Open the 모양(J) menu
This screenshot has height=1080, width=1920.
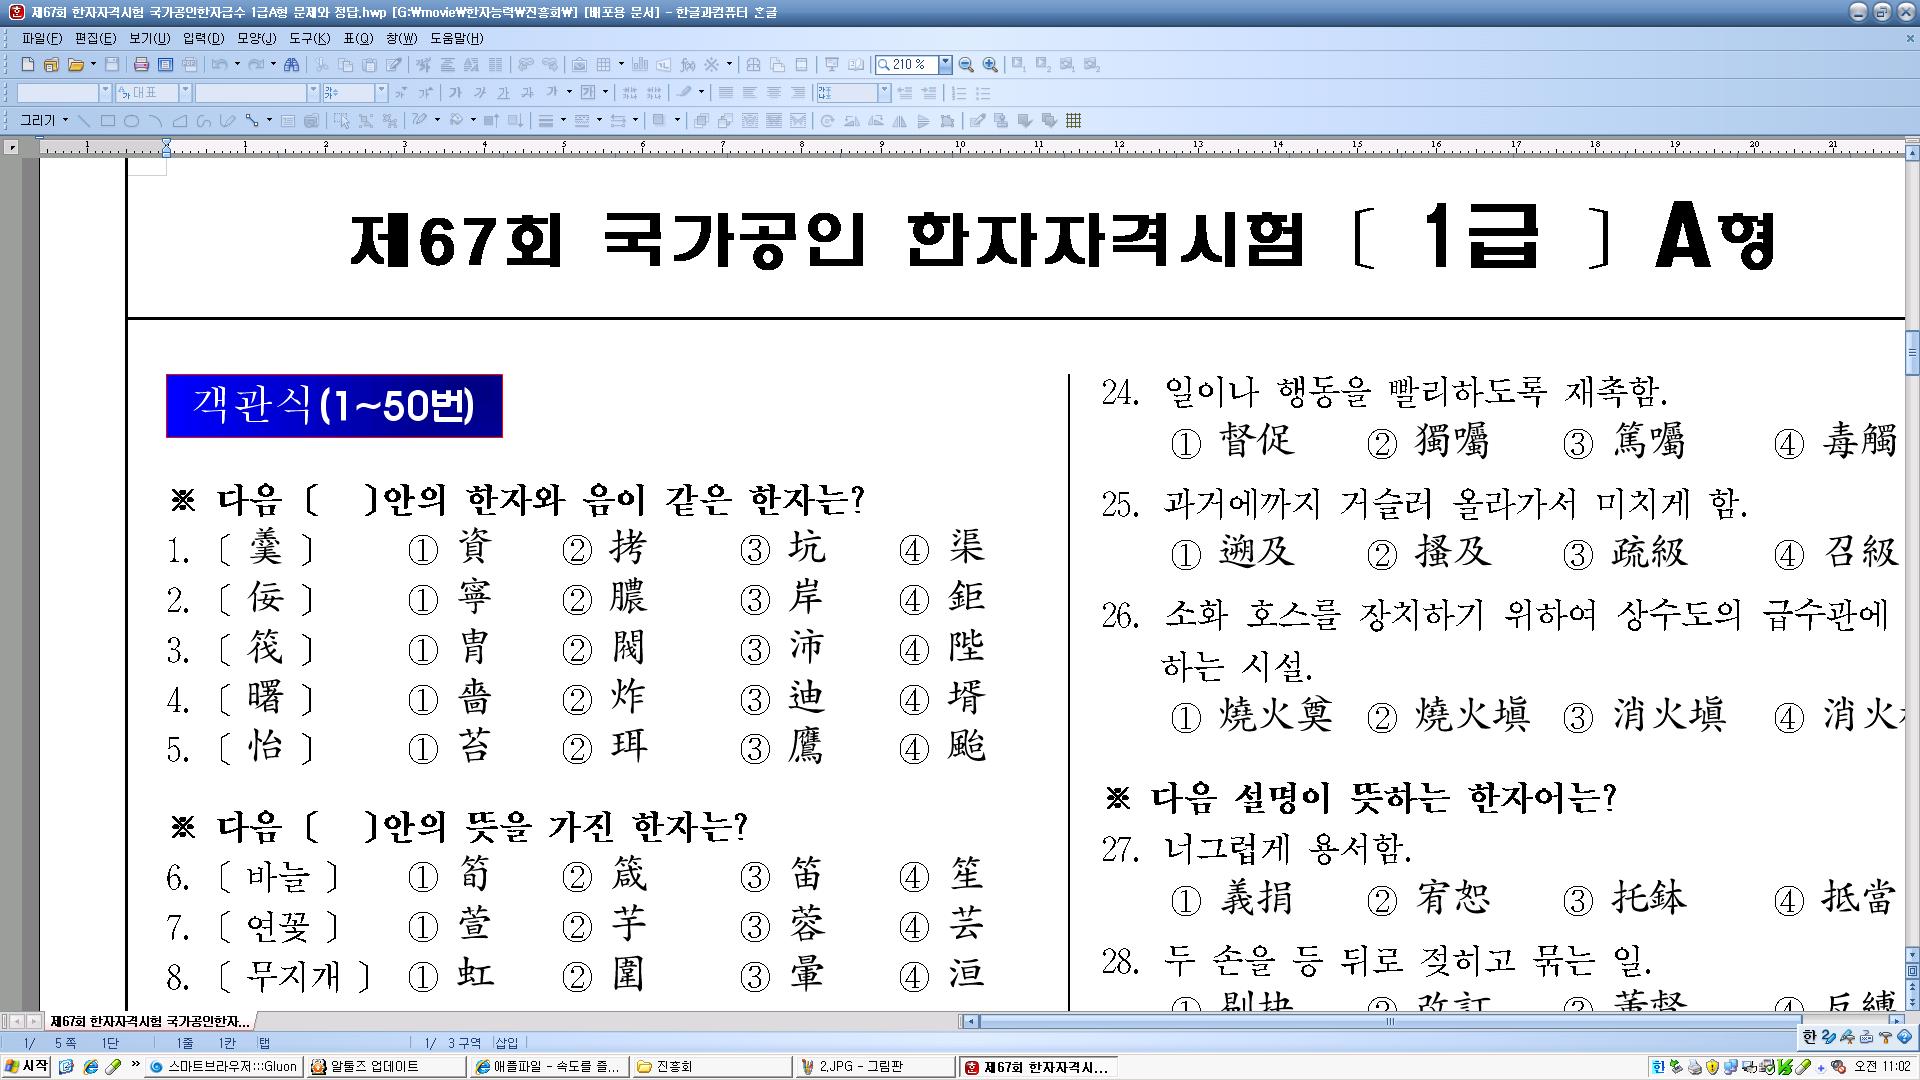[x=257, y=38]
